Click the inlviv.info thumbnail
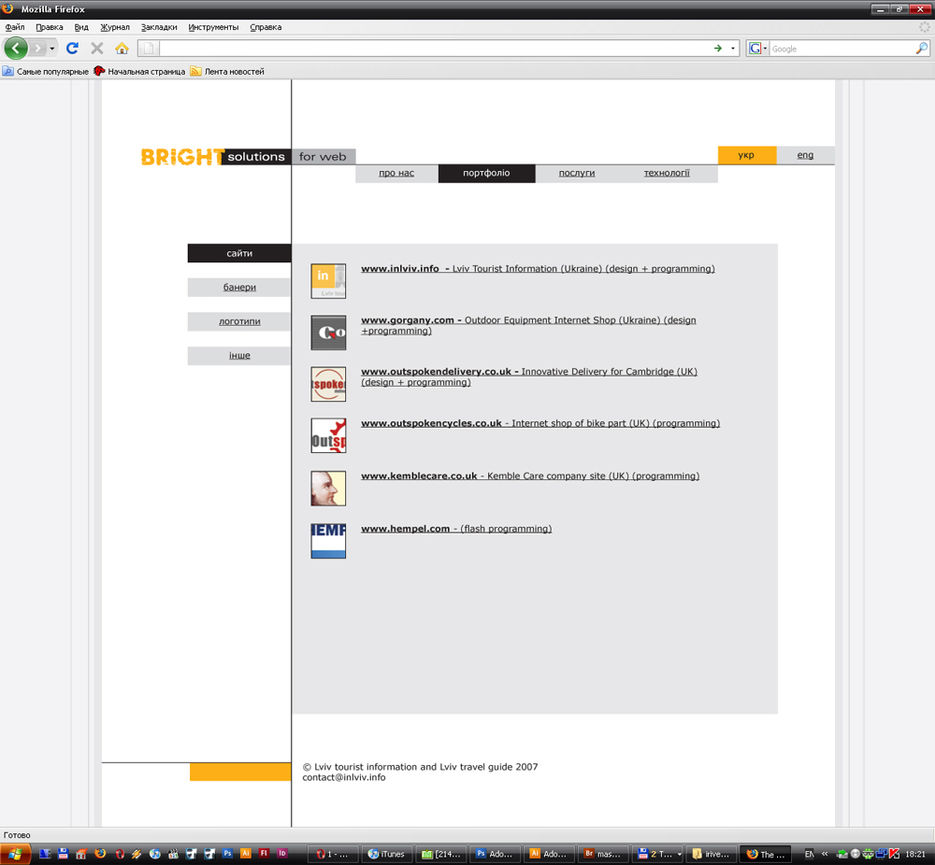 pos(328,281)
